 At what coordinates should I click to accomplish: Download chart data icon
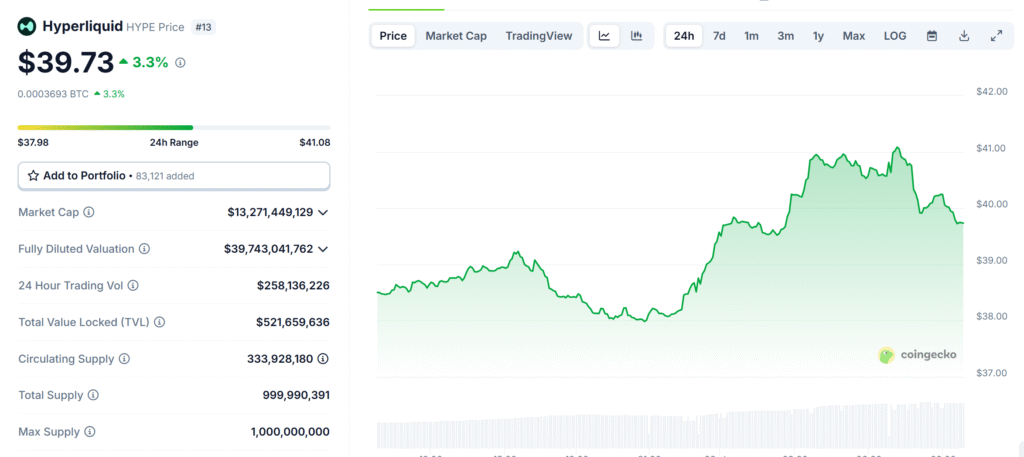click(964, 36)
